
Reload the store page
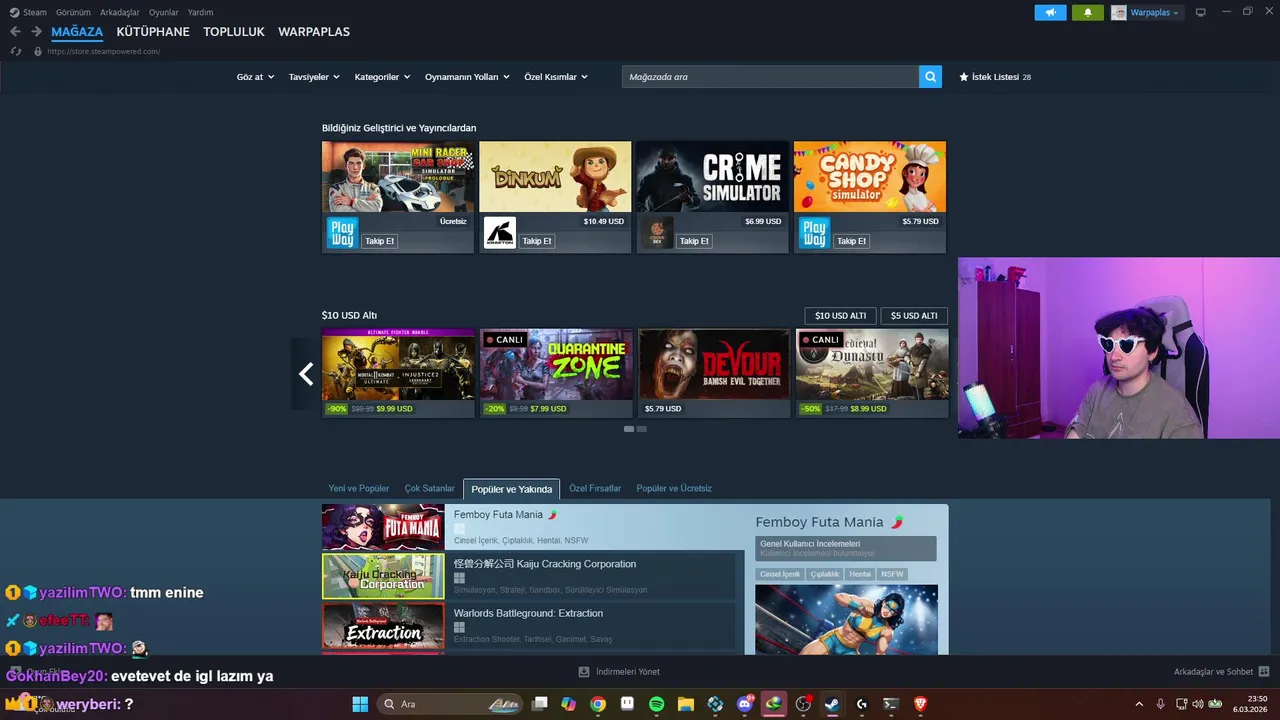16,51
